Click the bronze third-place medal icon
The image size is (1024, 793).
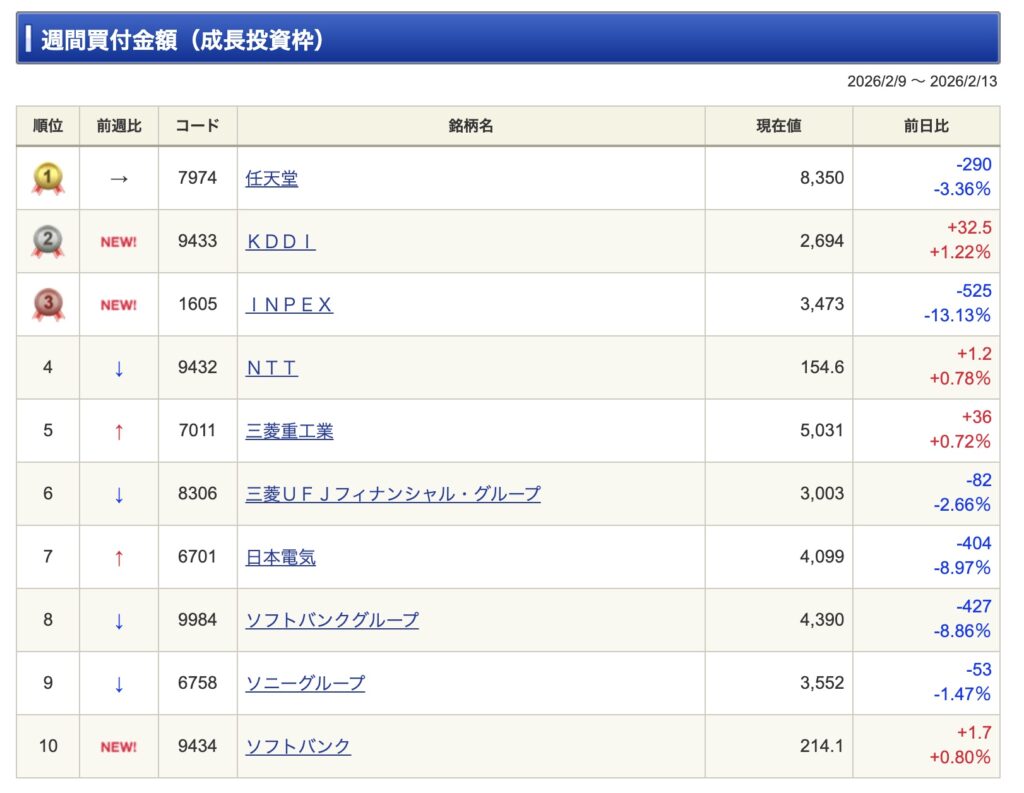(x=48, y=305)
